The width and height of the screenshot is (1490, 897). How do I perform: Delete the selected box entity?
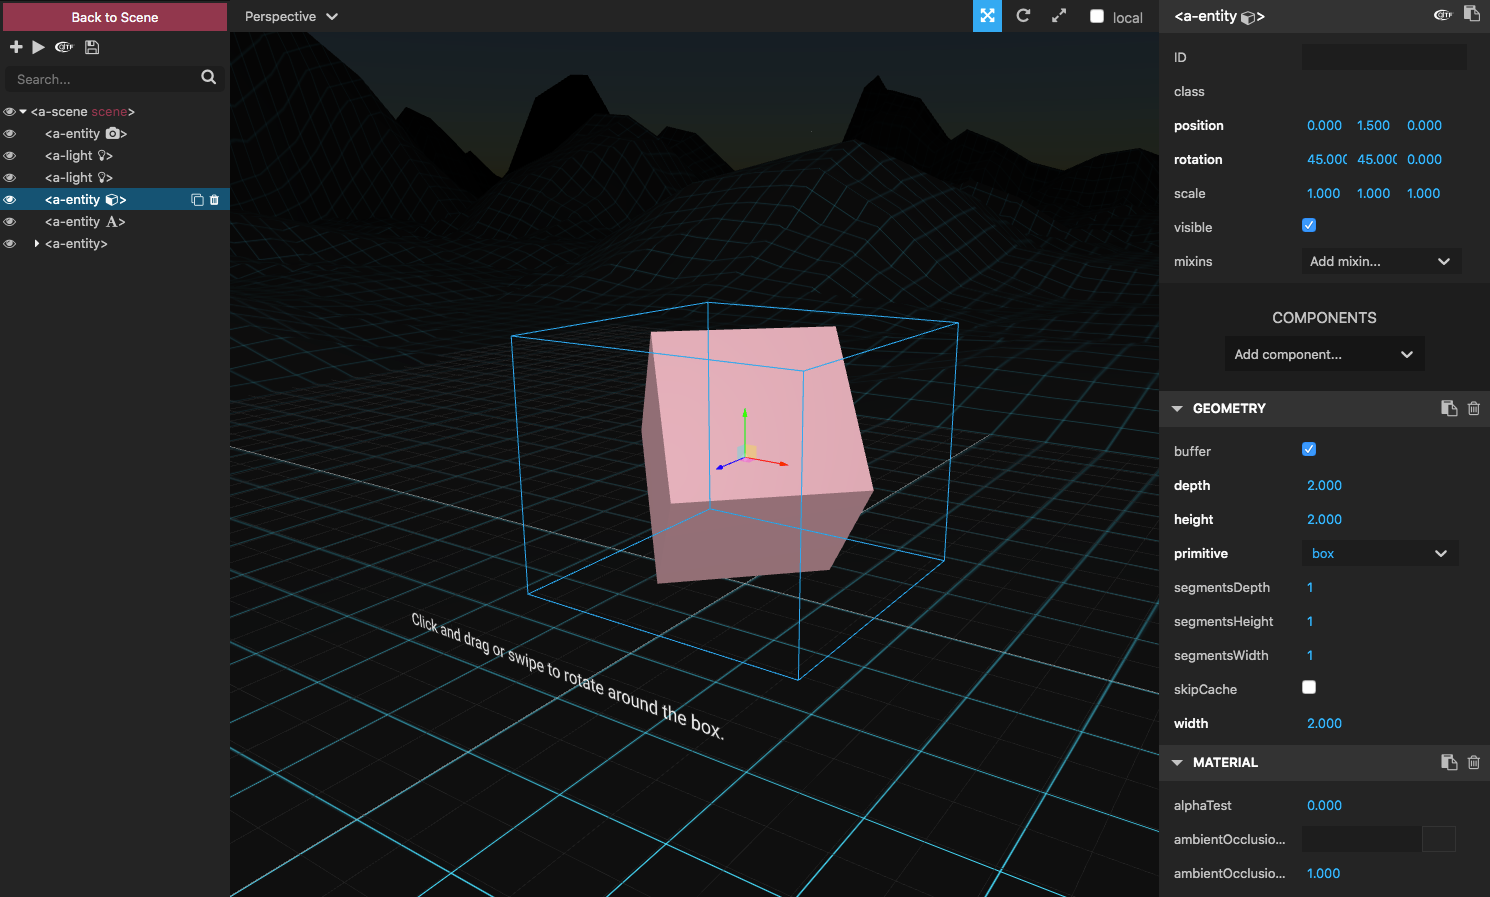pyautogui.click(x=214, y=200)
